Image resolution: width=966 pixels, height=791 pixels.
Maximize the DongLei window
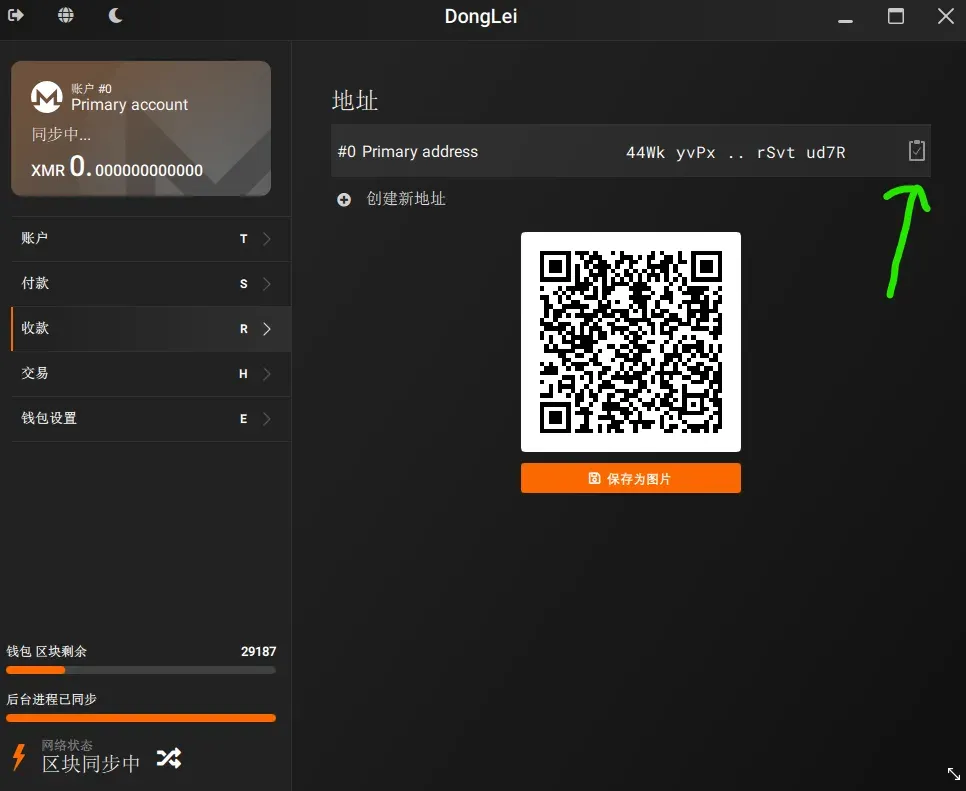(x=896, y=16)
